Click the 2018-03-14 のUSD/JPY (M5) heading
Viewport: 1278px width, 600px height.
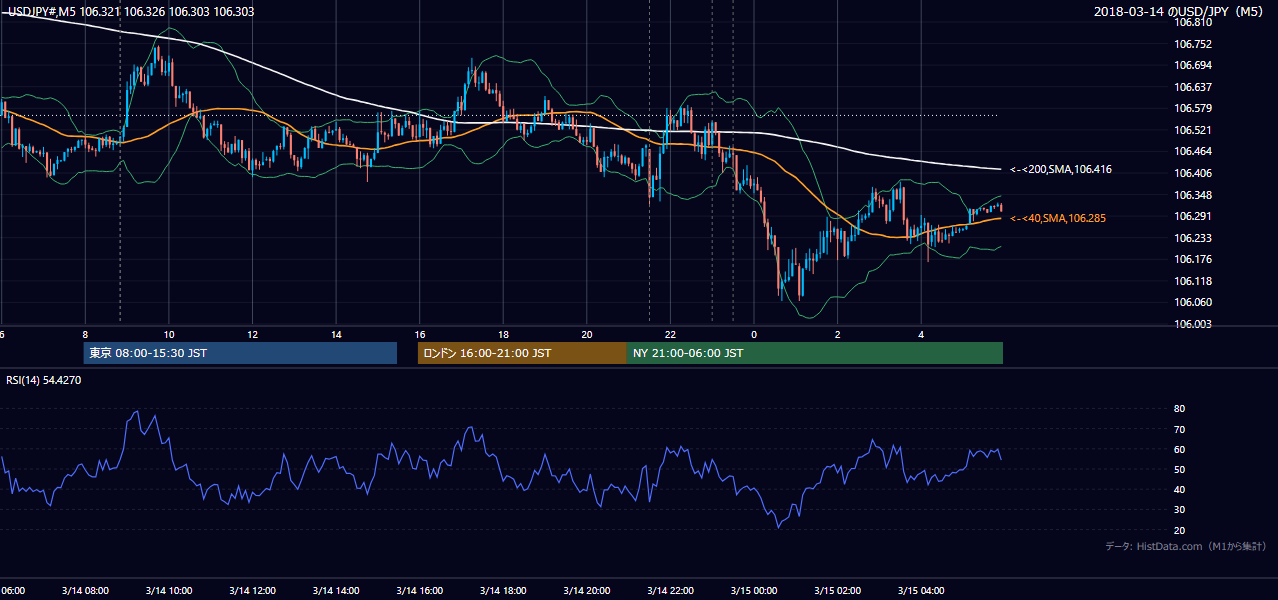tap(1179, 11)
